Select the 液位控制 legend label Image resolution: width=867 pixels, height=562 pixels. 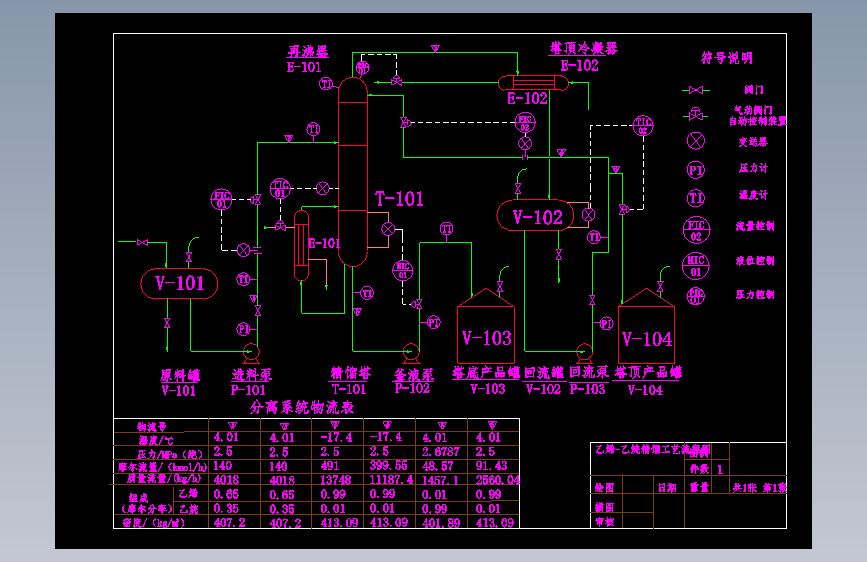click(755, 261)
